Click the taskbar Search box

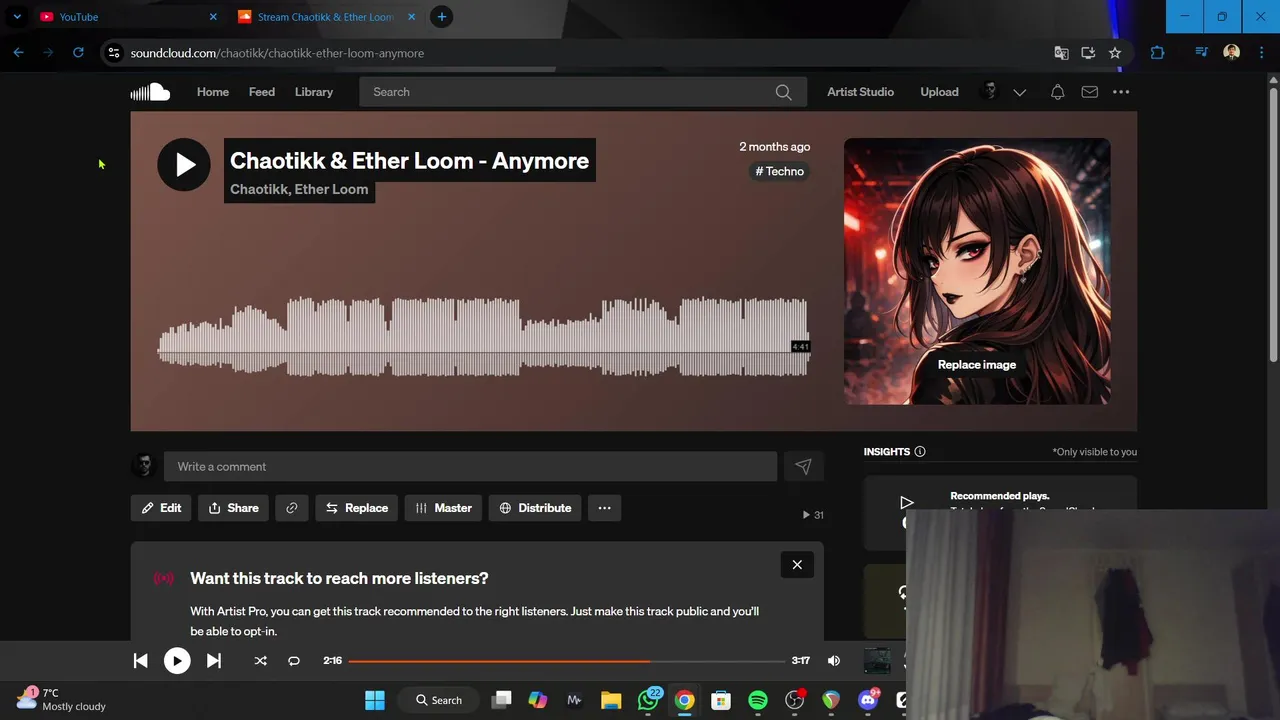(x=438, y=700)
